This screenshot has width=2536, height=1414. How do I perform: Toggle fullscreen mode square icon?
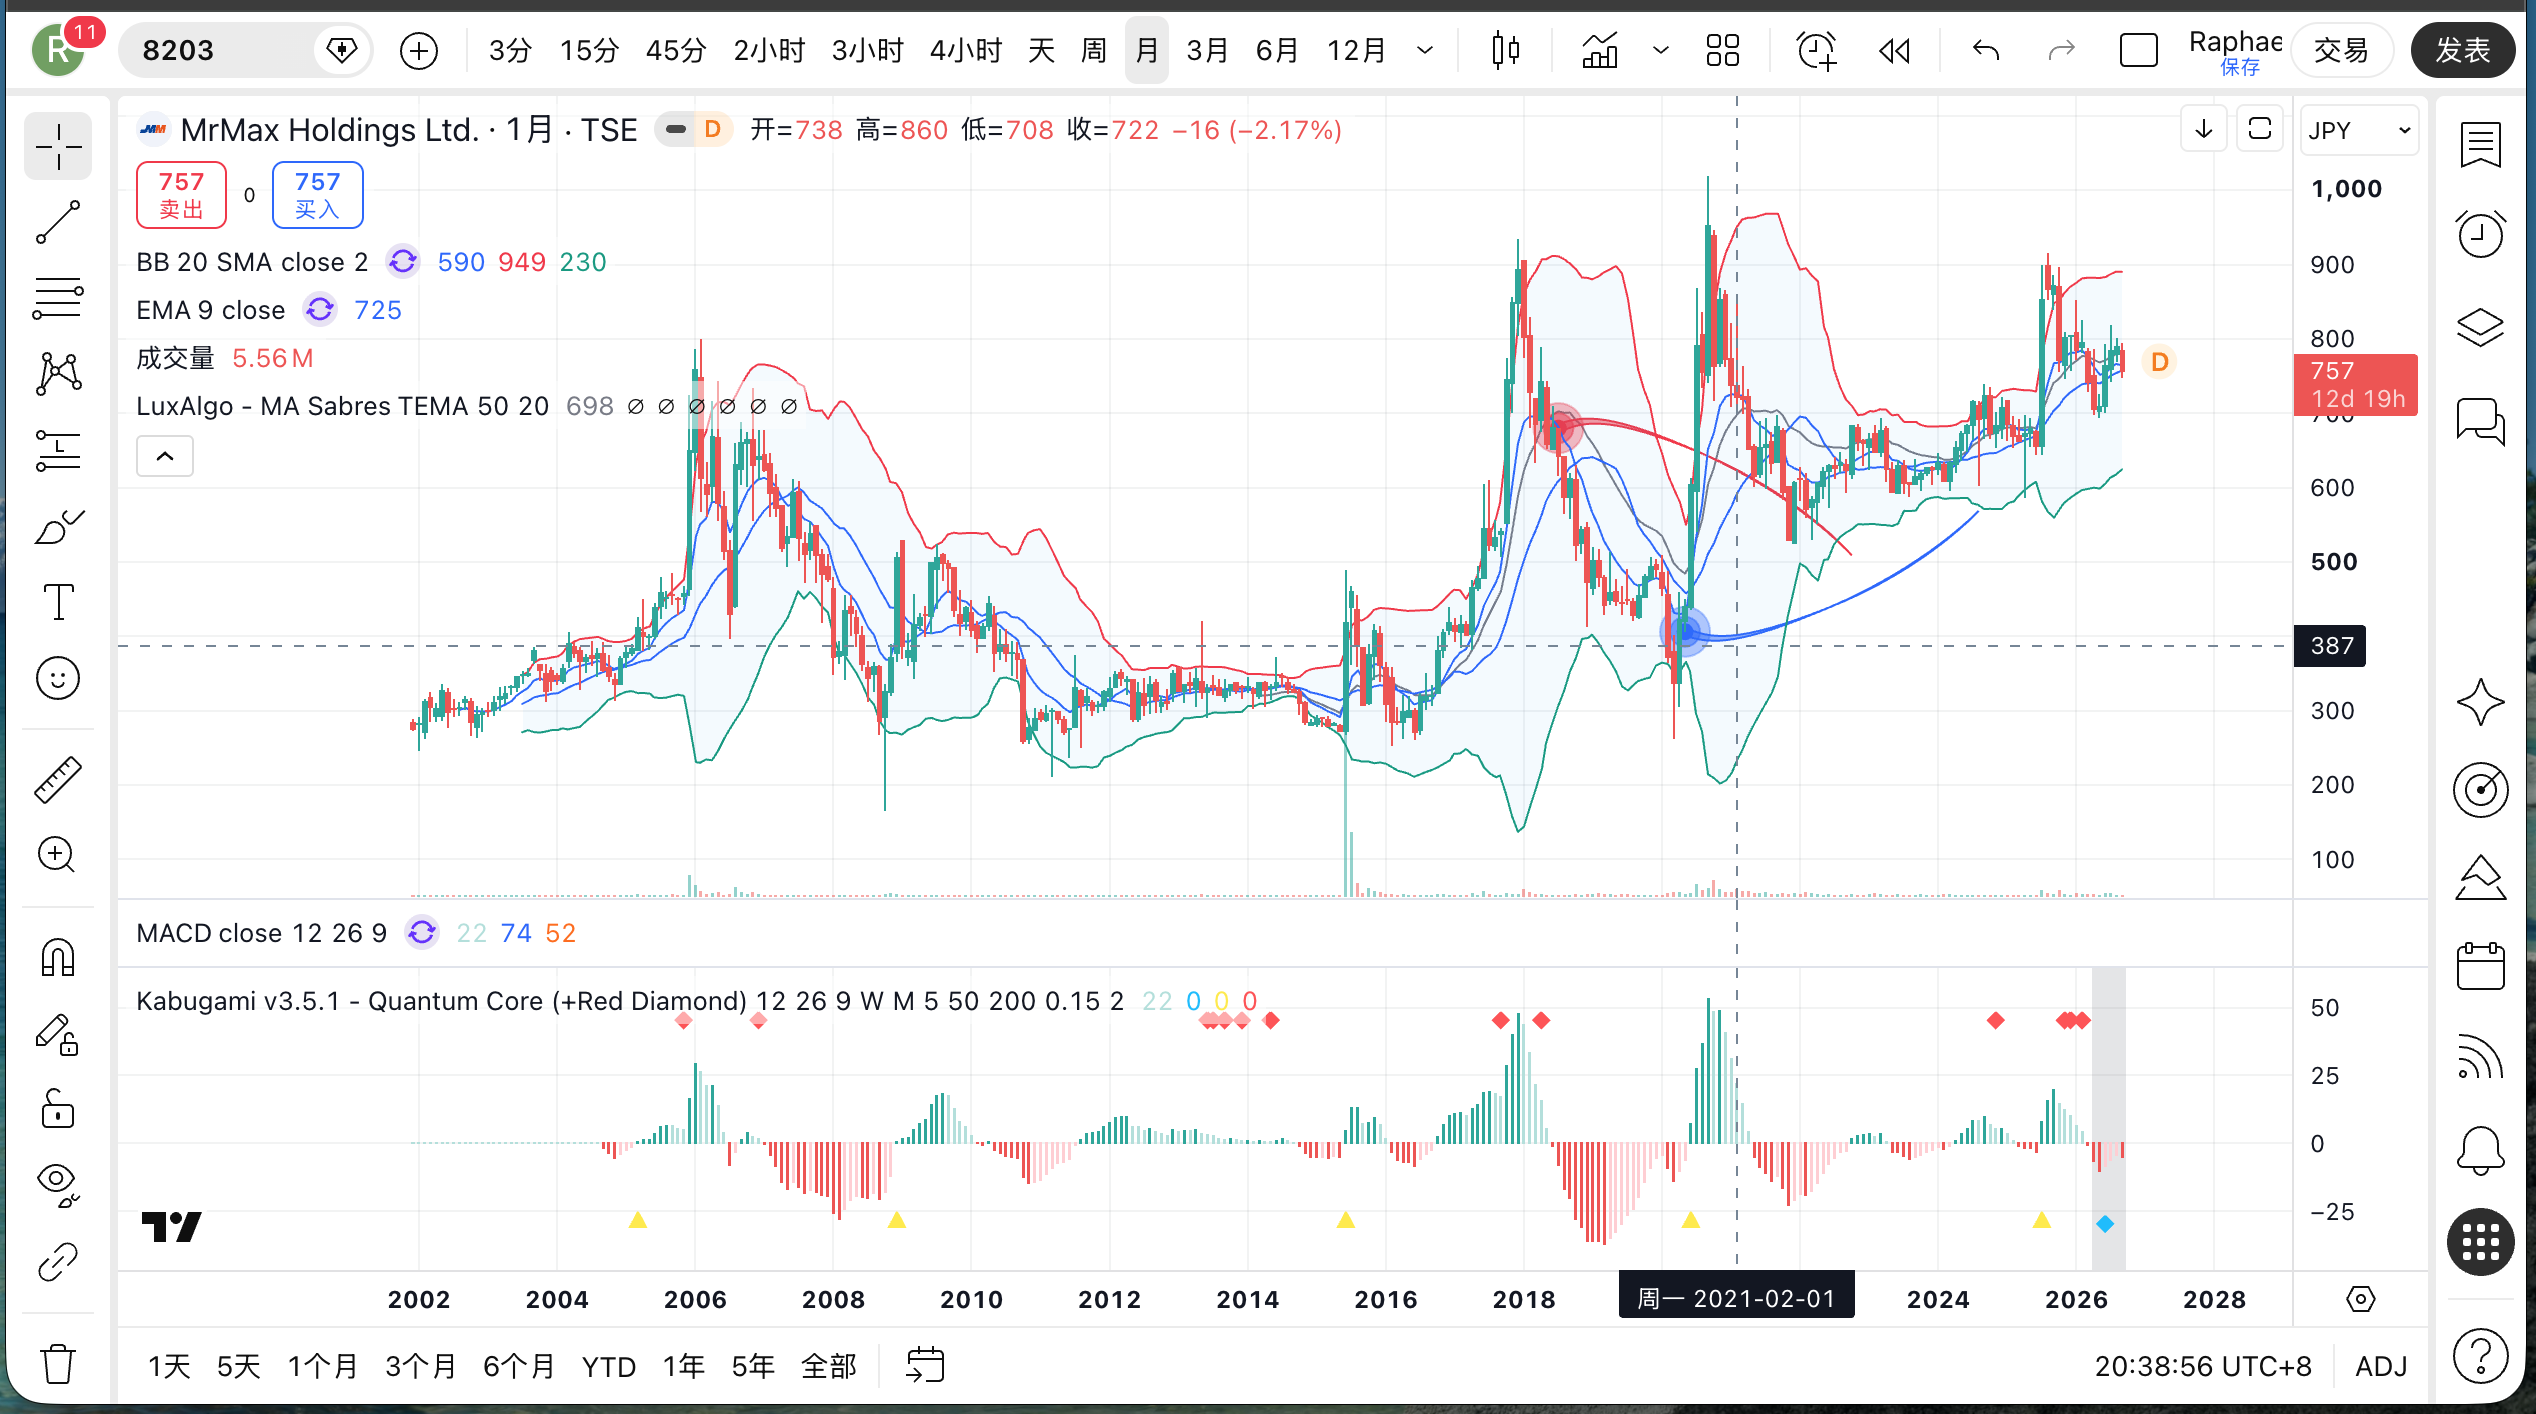2139,50
